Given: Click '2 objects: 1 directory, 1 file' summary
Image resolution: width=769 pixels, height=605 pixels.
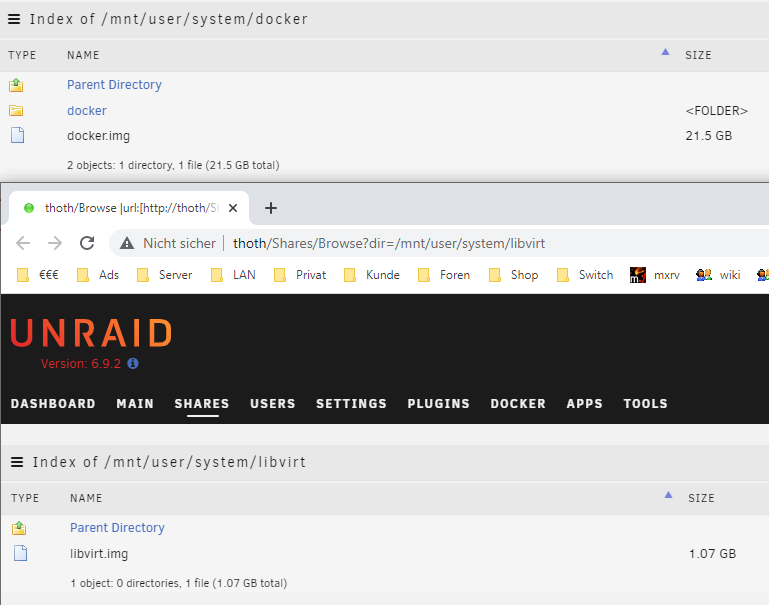Looking at the screenshot, I should pos(173,165).
